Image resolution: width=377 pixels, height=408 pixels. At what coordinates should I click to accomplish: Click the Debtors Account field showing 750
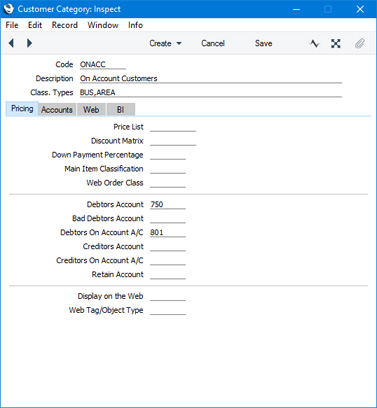[168, 205]
